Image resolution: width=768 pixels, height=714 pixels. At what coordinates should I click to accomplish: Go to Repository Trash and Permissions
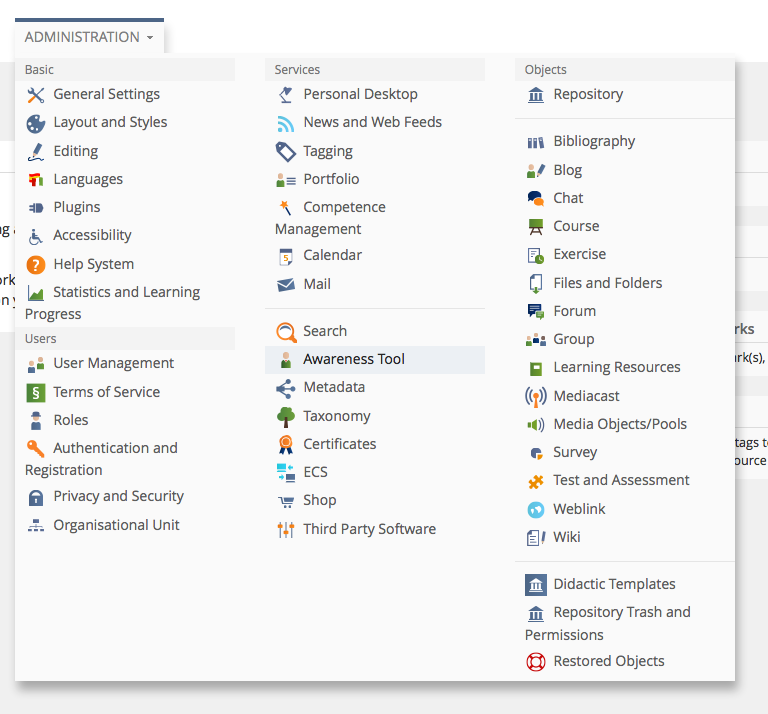pyautogui.click(x=621, y=613)
